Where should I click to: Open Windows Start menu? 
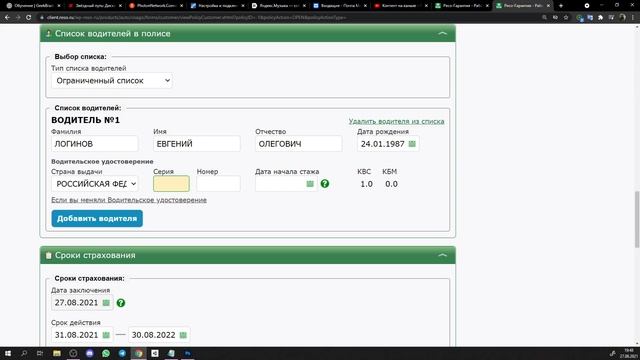(x=8, y=353)
